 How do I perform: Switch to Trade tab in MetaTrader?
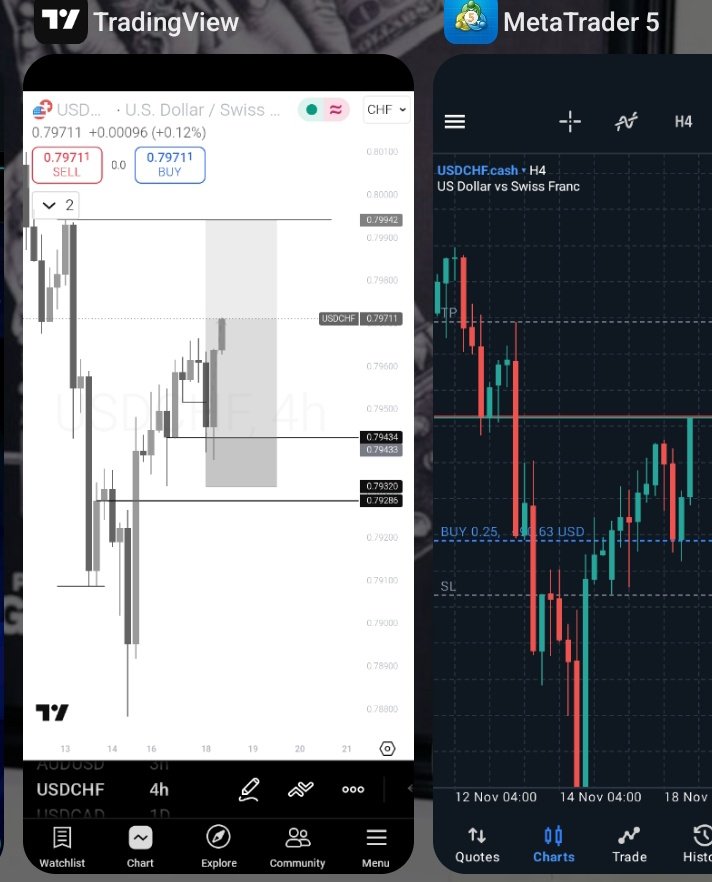pos(629,845)
